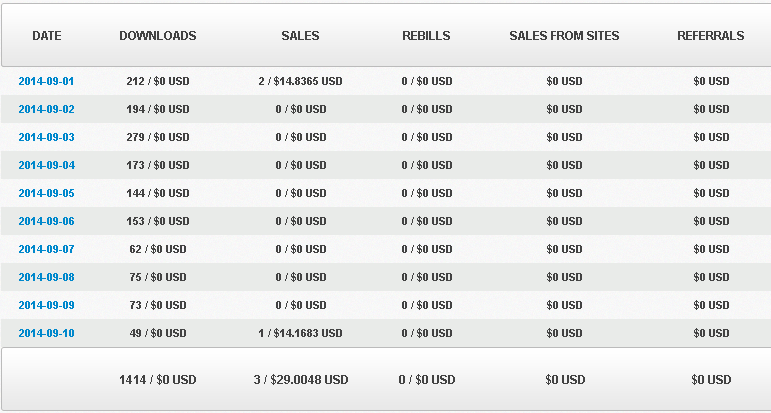Click the DATE column header

tap(47, 36)
